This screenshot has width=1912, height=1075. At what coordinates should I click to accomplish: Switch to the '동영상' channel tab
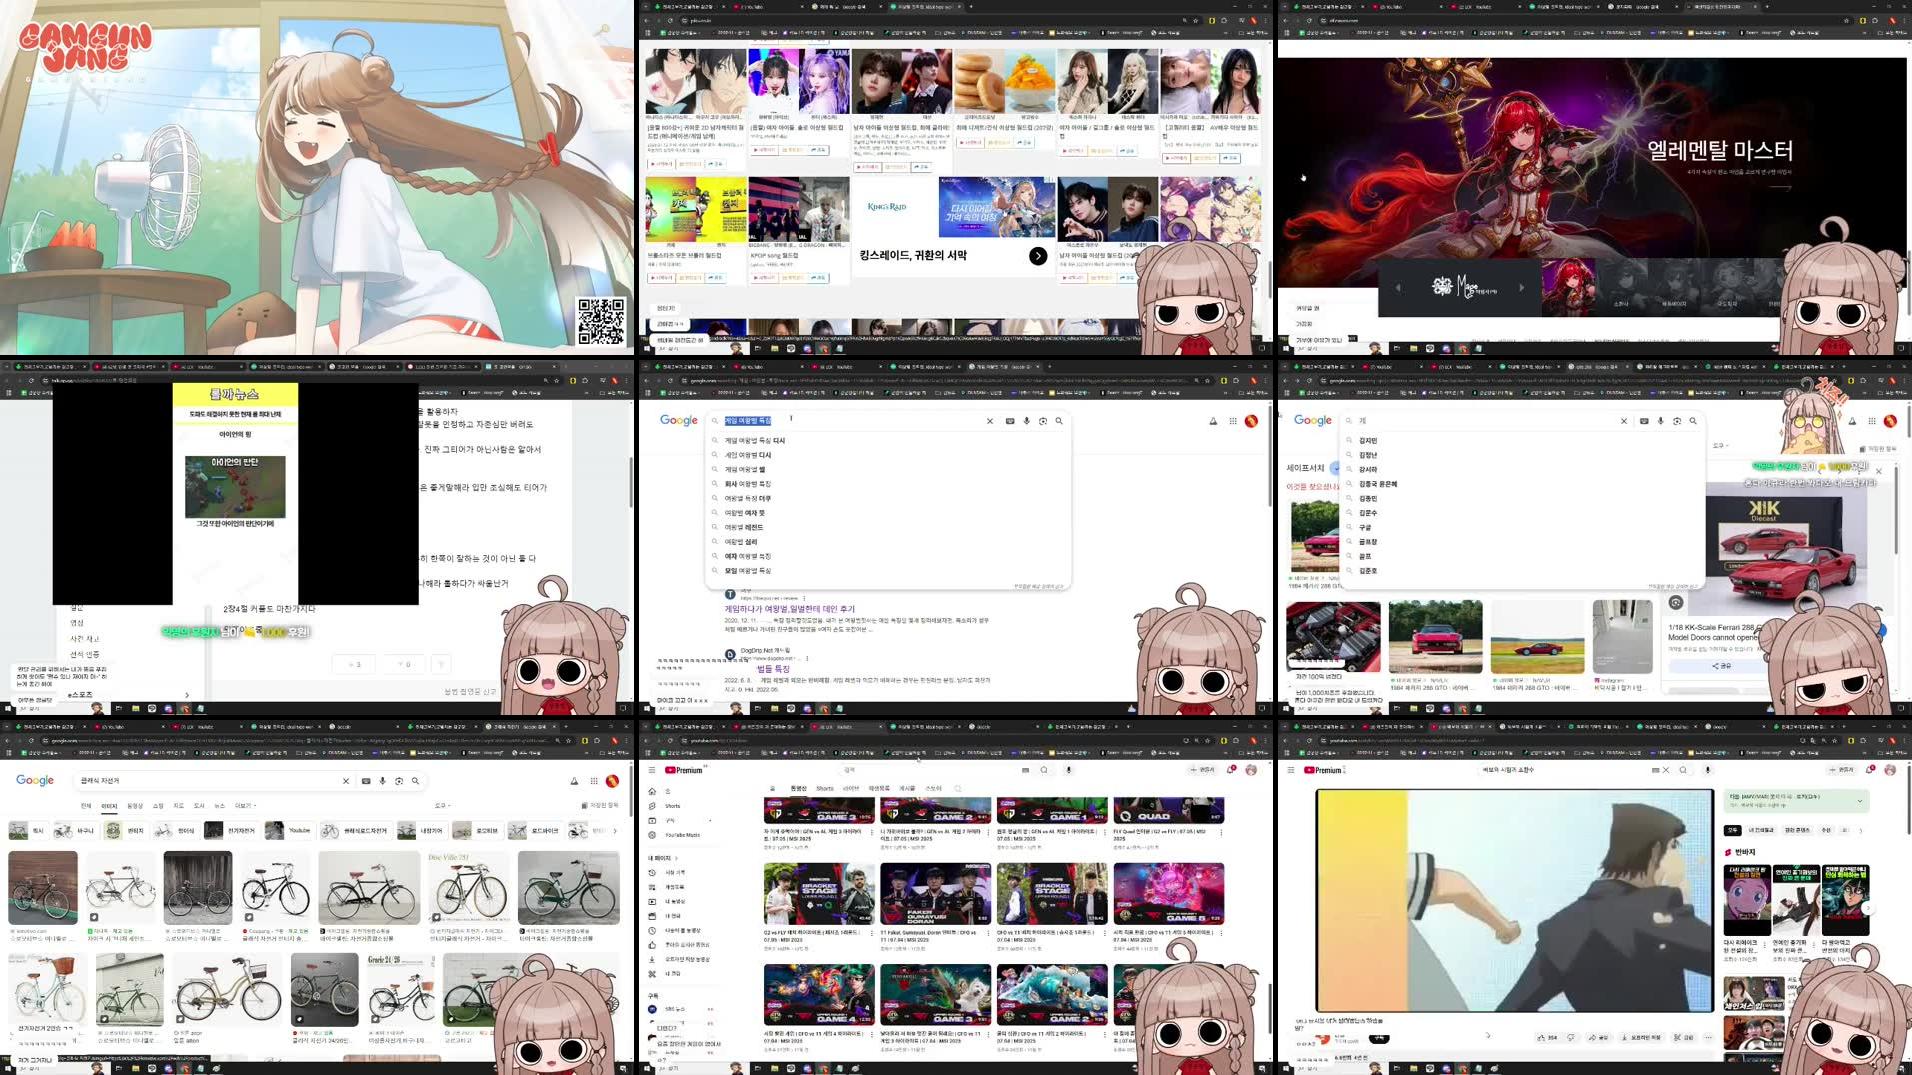click(798, 788)
